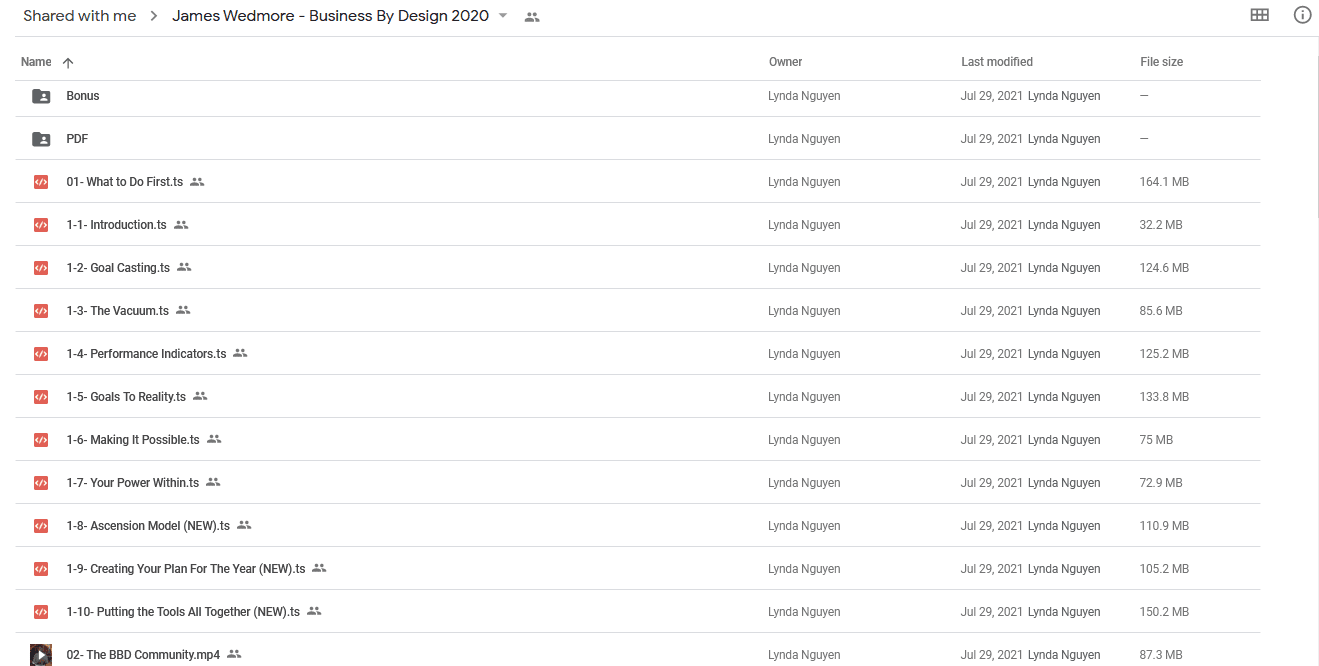The height and width of the screenshot is (666, 1319).
Task: Go back to Shared with me
Action: (x=80, y=16)
